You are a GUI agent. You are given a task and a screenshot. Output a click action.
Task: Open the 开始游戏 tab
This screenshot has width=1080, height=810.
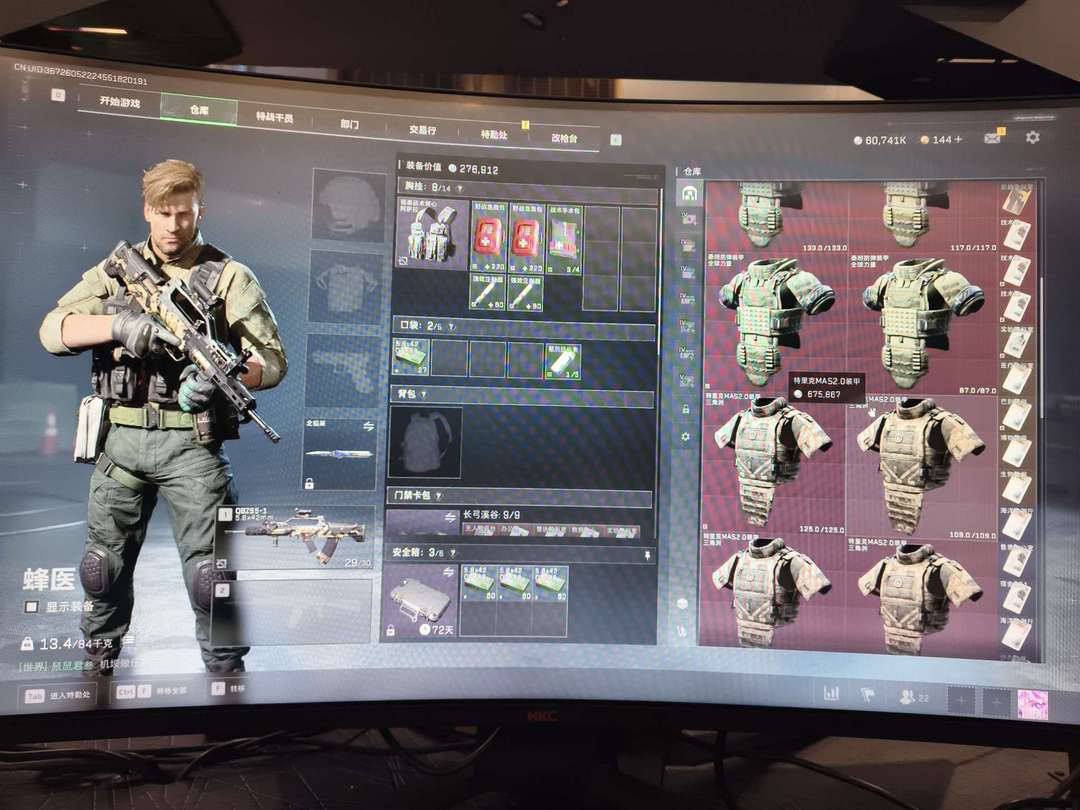[x=119, y=102]
